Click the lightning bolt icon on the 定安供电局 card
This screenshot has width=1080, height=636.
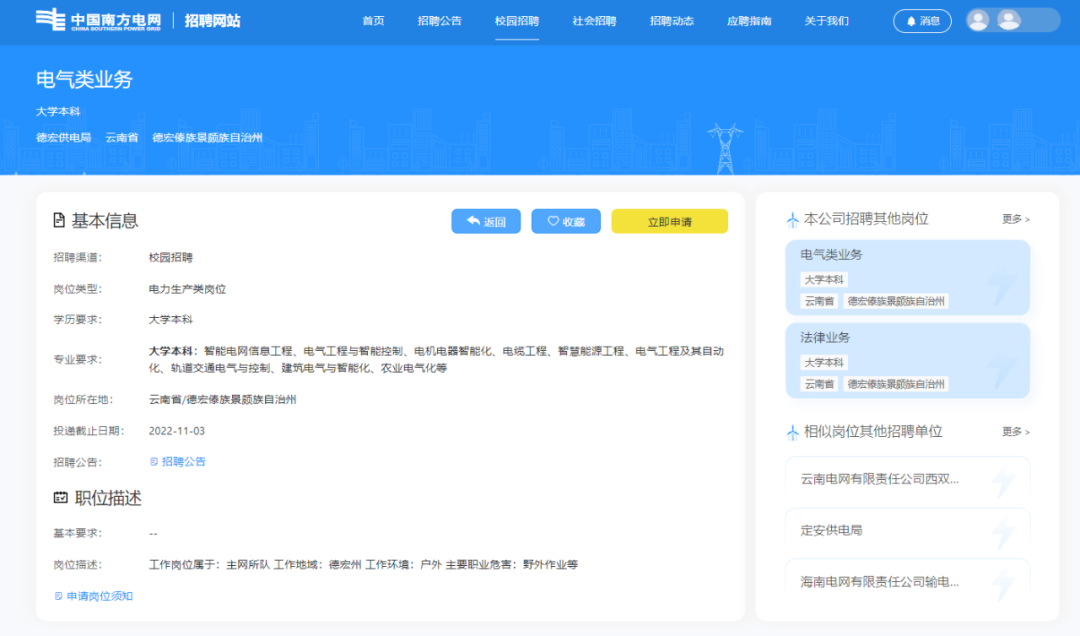click(1004, 531)
